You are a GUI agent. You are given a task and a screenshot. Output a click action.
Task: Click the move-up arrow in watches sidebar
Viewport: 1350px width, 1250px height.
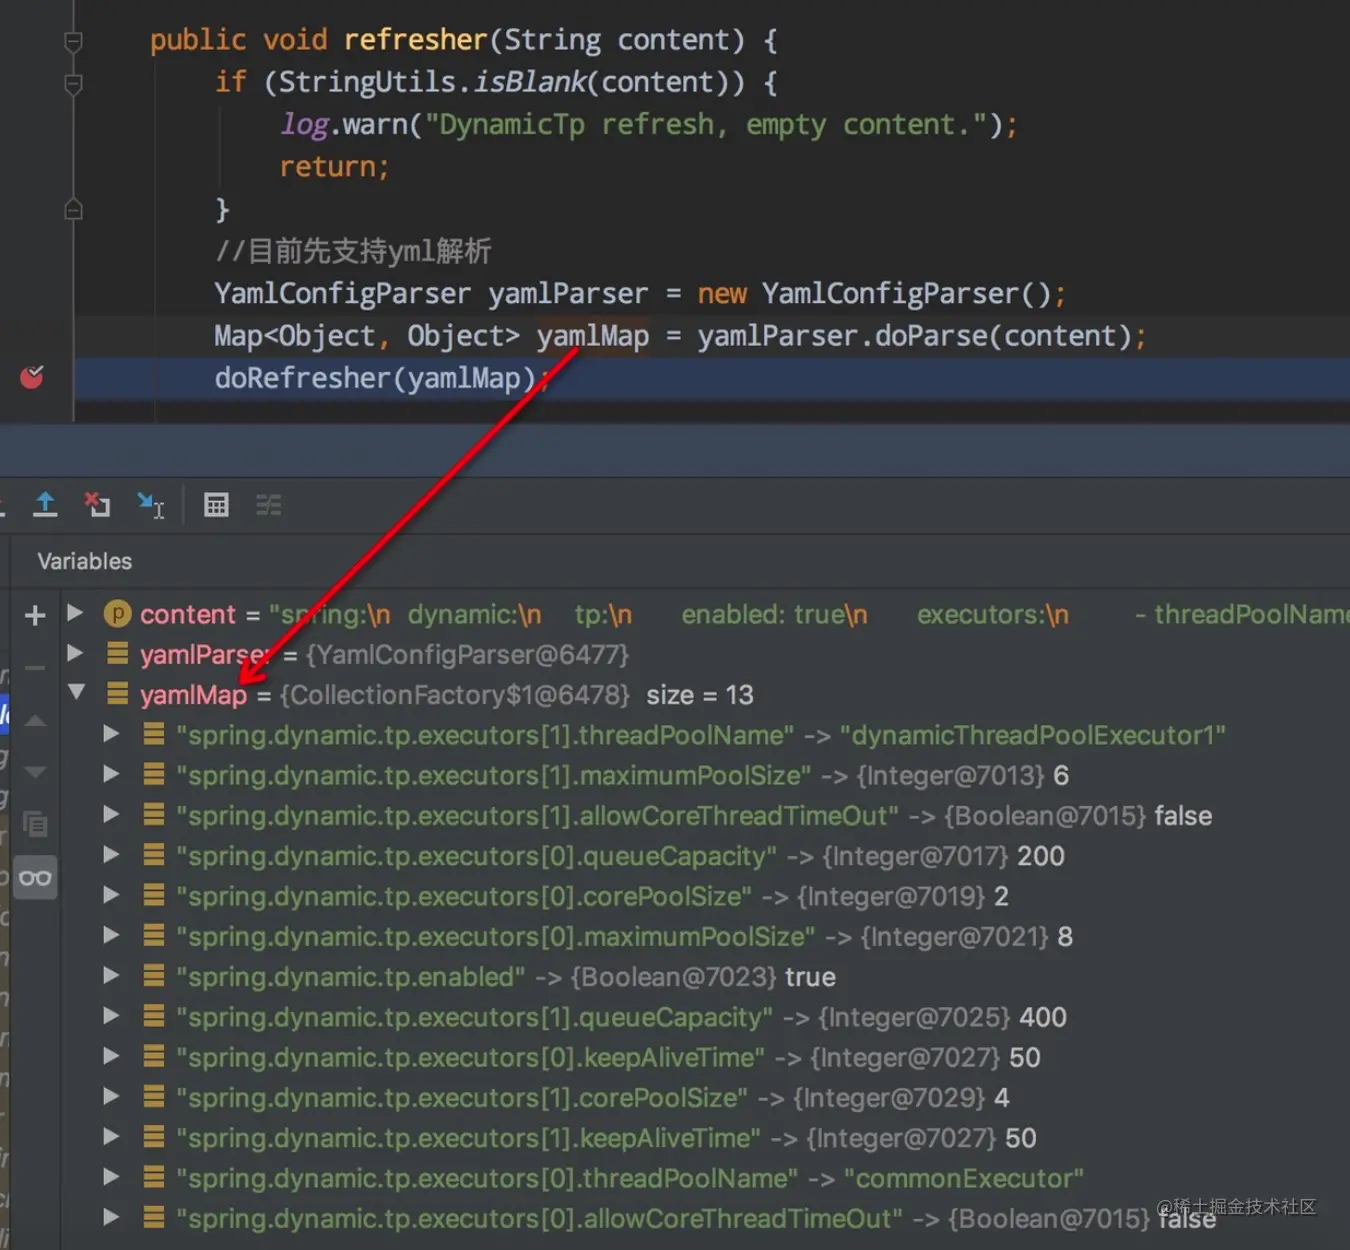[35, 721]
